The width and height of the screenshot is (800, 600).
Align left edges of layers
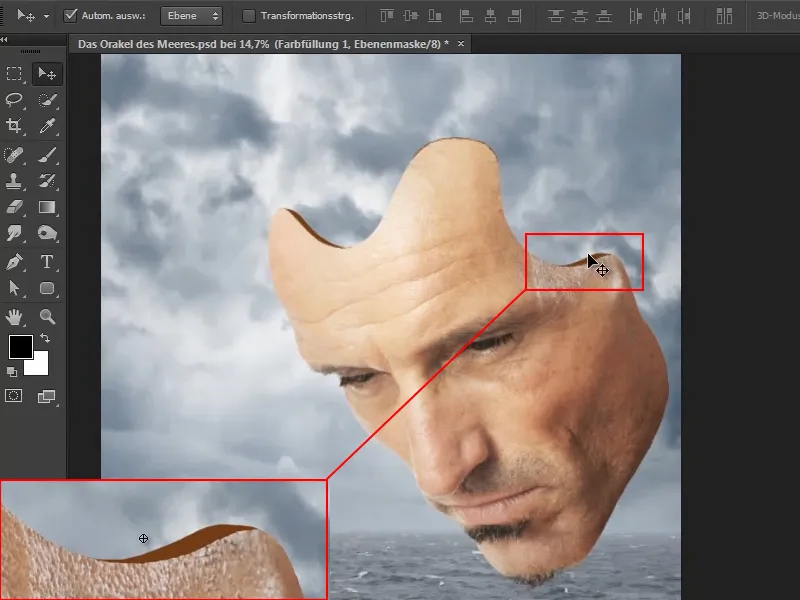pos(466,16)
